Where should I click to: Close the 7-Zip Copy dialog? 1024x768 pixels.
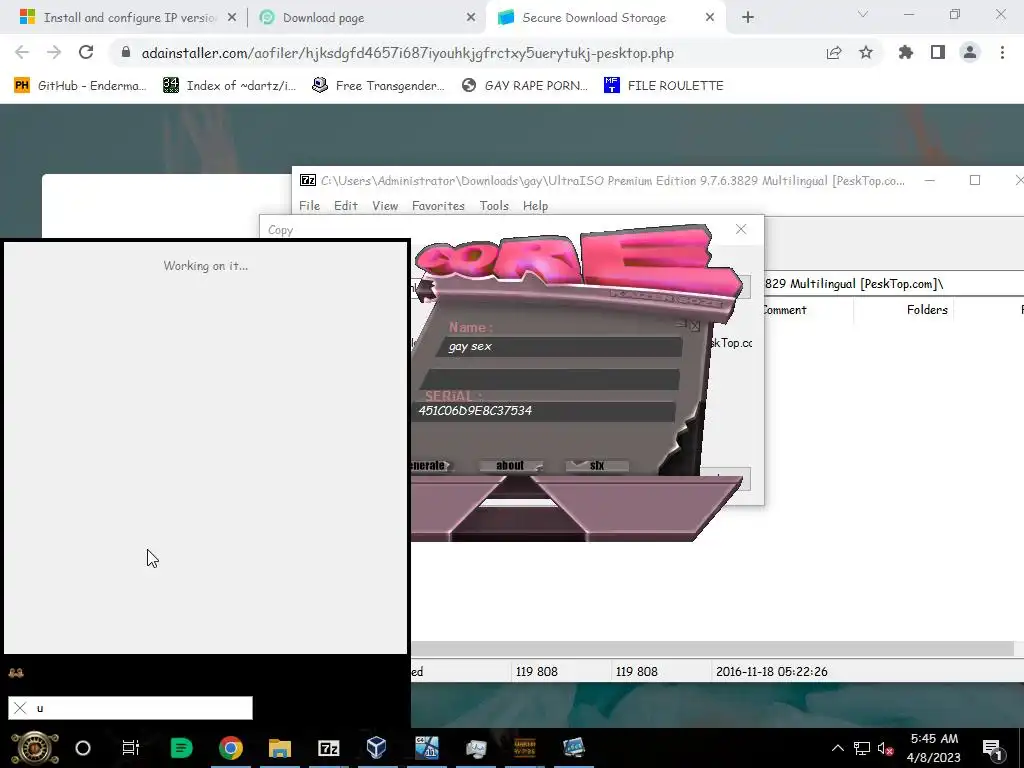coord(741,229)
